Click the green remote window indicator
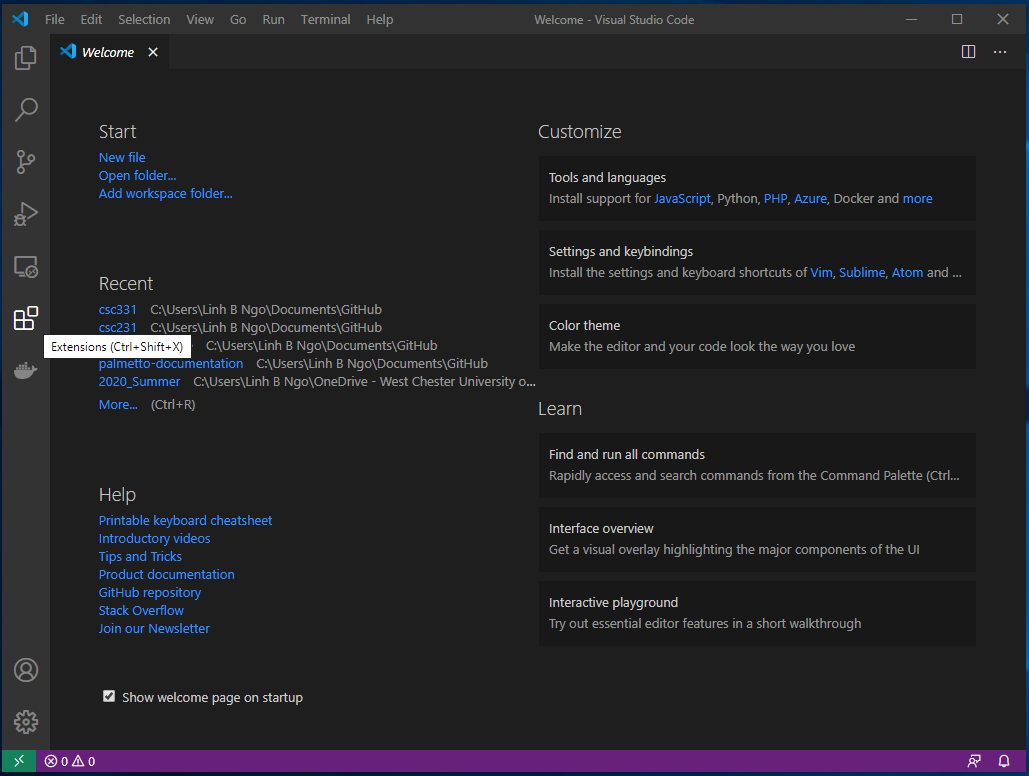This screenshot has width=1029, height=776. (18, 761)
